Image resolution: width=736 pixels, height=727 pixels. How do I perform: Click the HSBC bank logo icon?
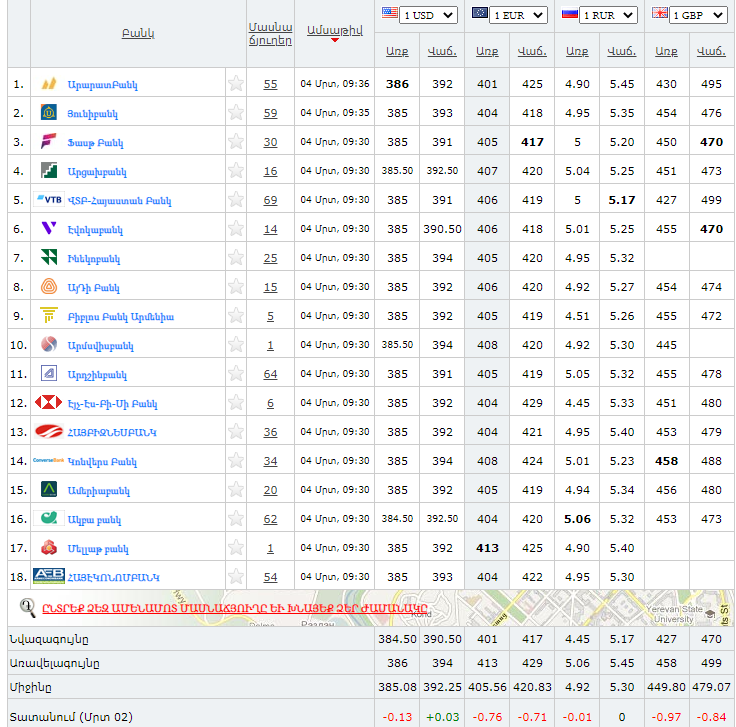pyautogui.click(x=49, y=402)
